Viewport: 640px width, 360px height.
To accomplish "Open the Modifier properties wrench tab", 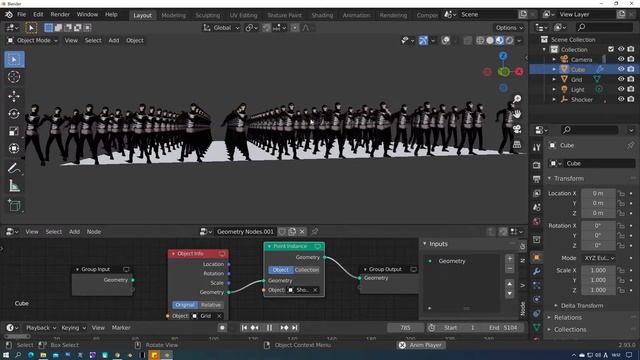I will click(x=537, y=271).
